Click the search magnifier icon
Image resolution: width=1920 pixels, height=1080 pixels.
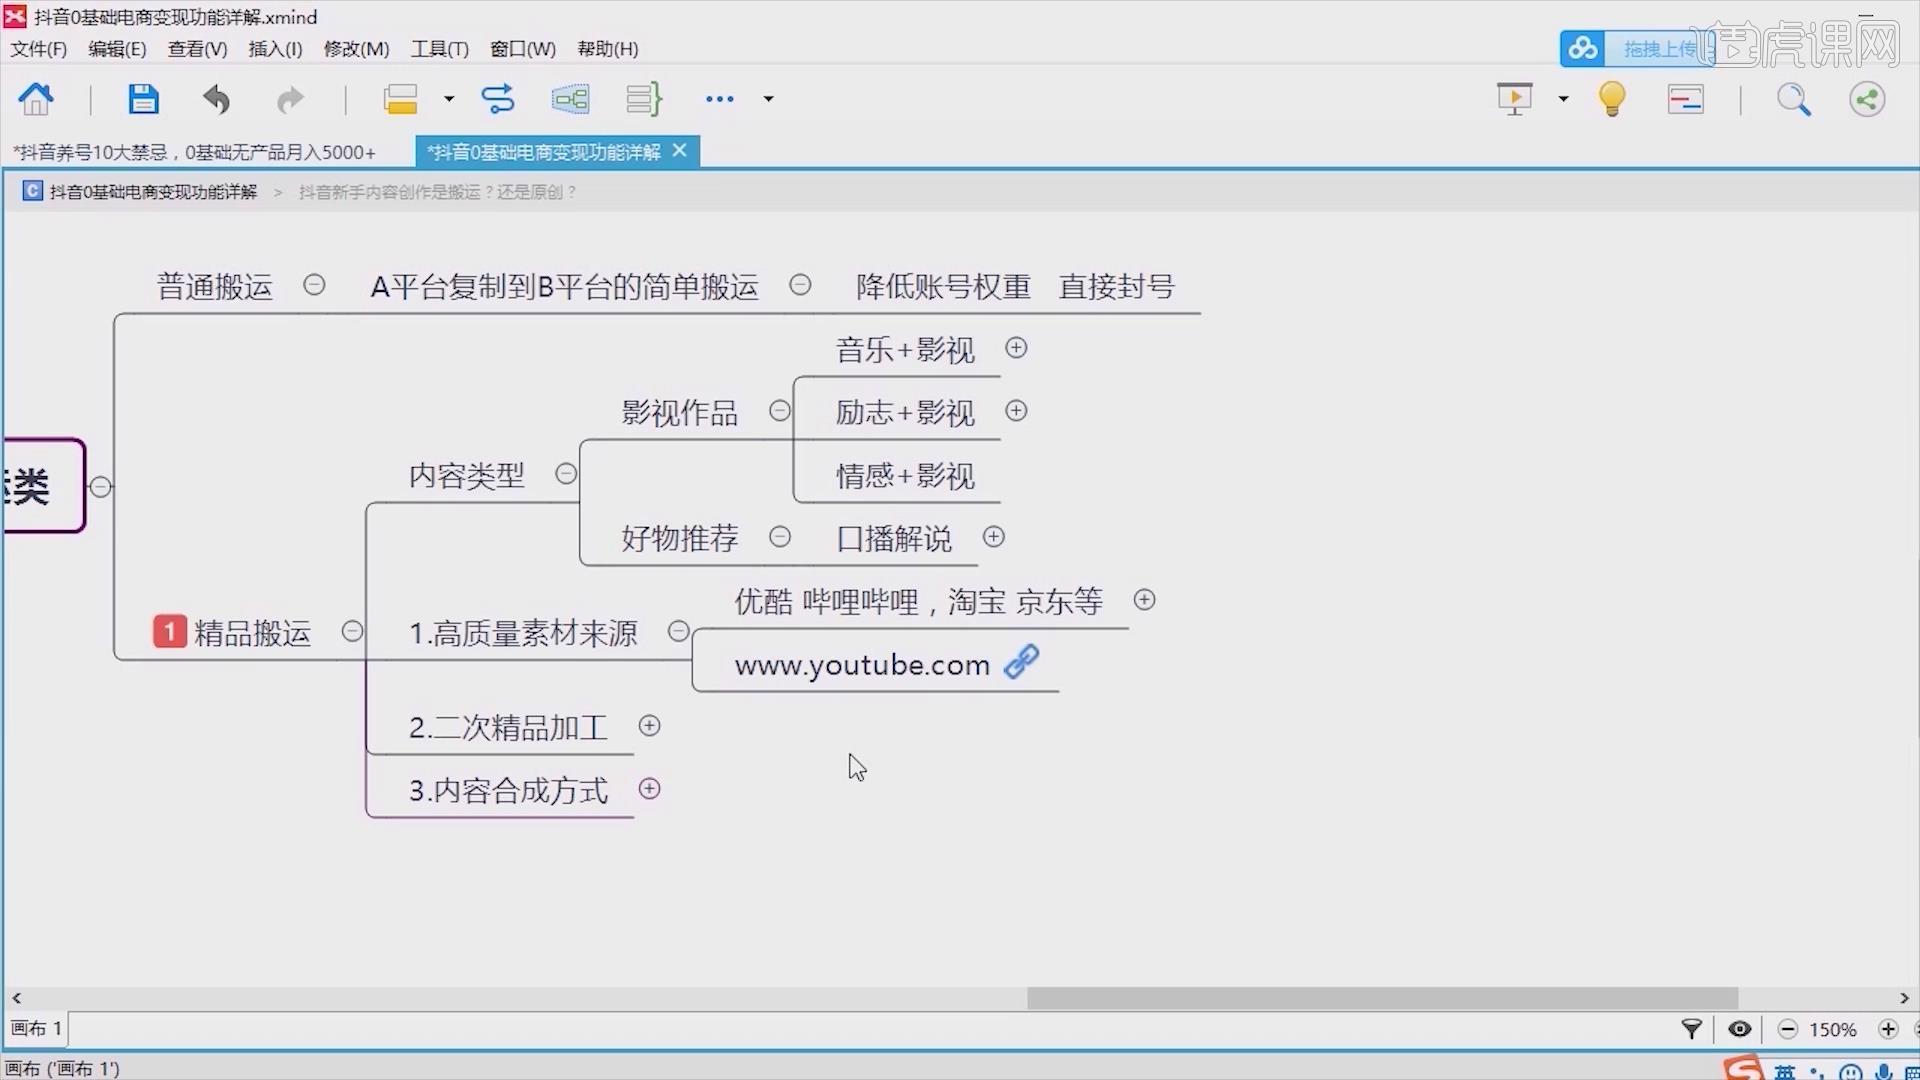[x=1793, y=99]
